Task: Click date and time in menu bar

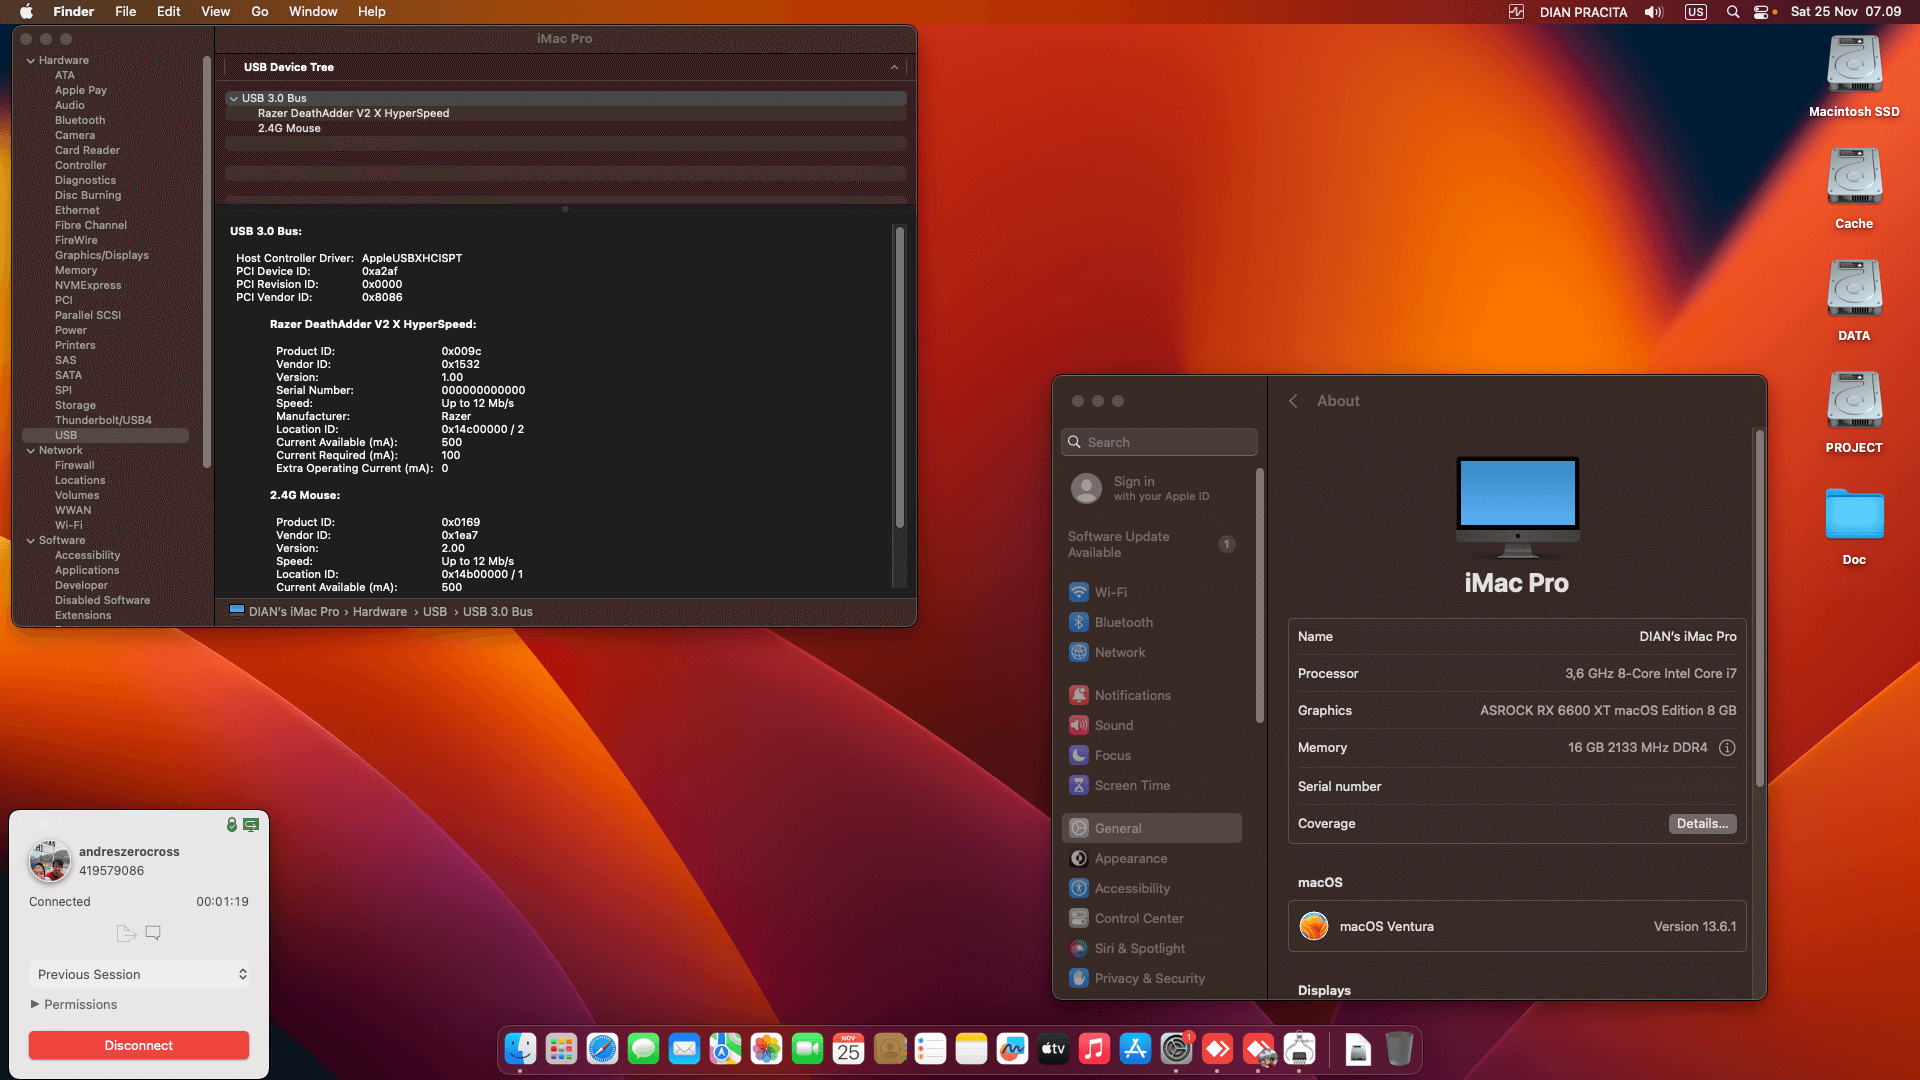Action: tap(1846, 12)
